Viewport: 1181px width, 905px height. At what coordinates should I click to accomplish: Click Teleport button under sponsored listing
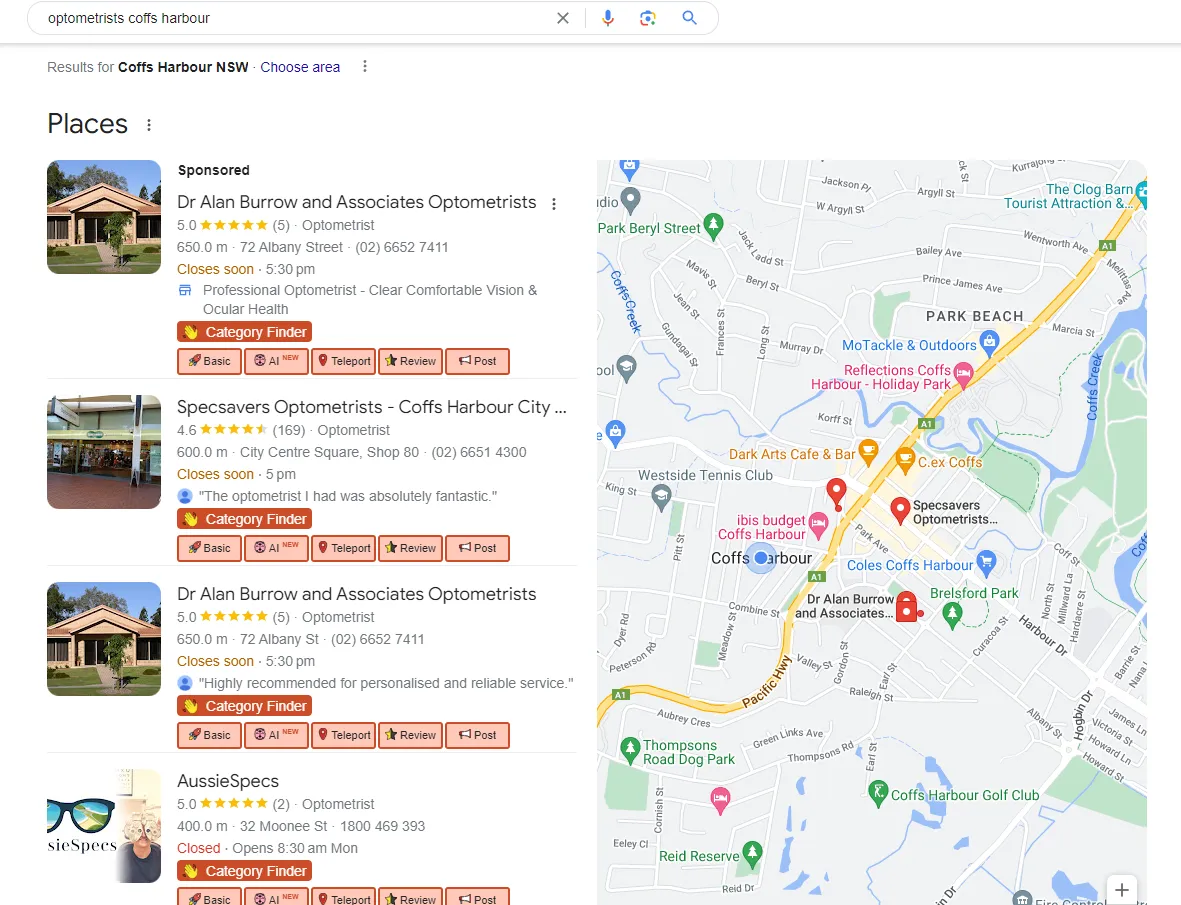343,361
